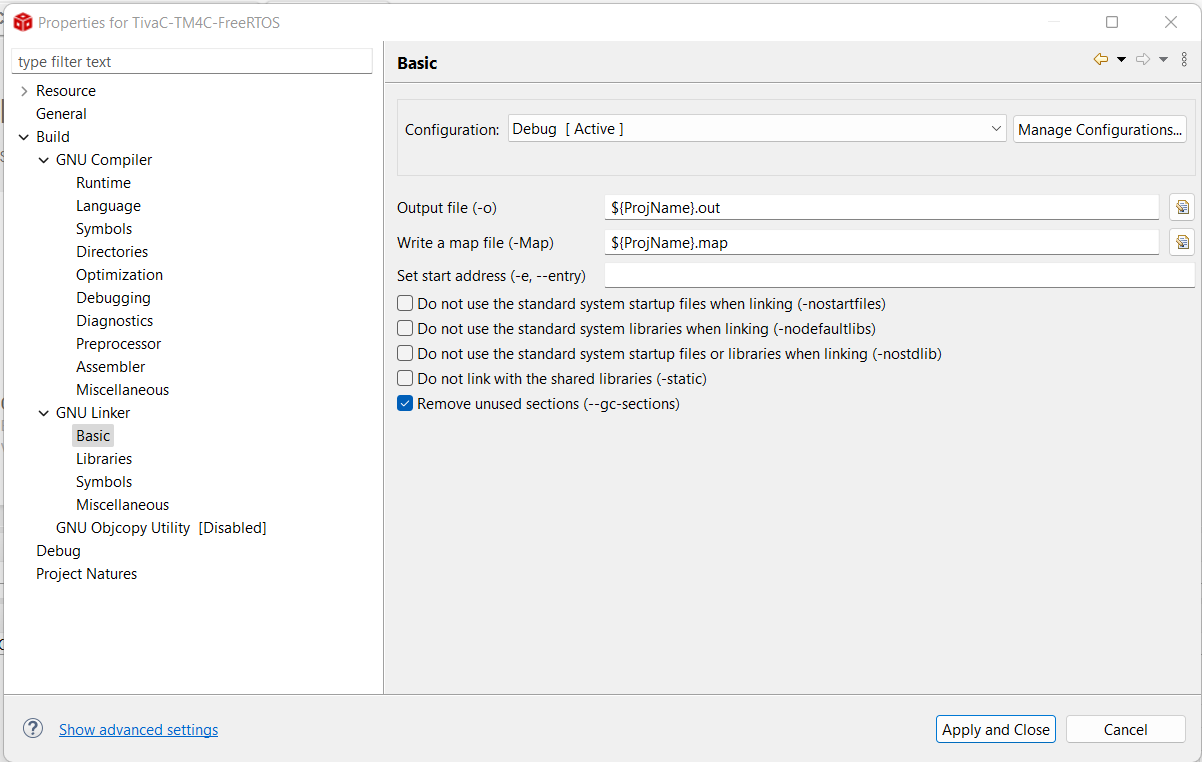
Task: Select Miscellaneous under GNU Compiler
Action: point(122,390)
